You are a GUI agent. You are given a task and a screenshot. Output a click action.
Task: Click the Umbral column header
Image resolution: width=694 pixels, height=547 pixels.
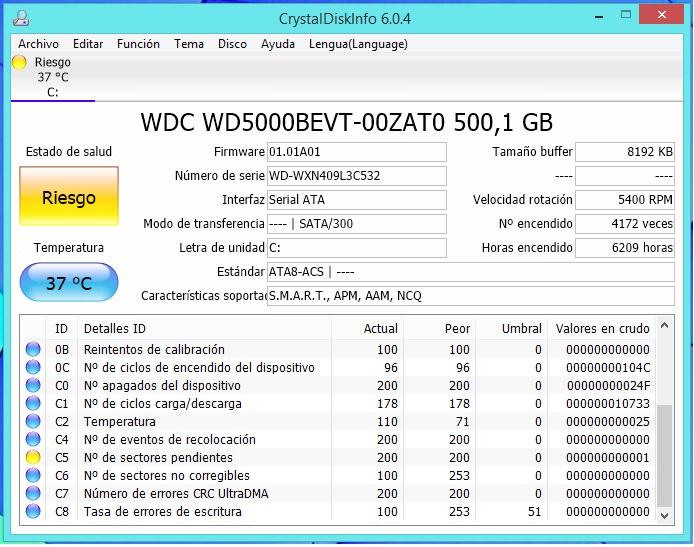pos(511,328)
